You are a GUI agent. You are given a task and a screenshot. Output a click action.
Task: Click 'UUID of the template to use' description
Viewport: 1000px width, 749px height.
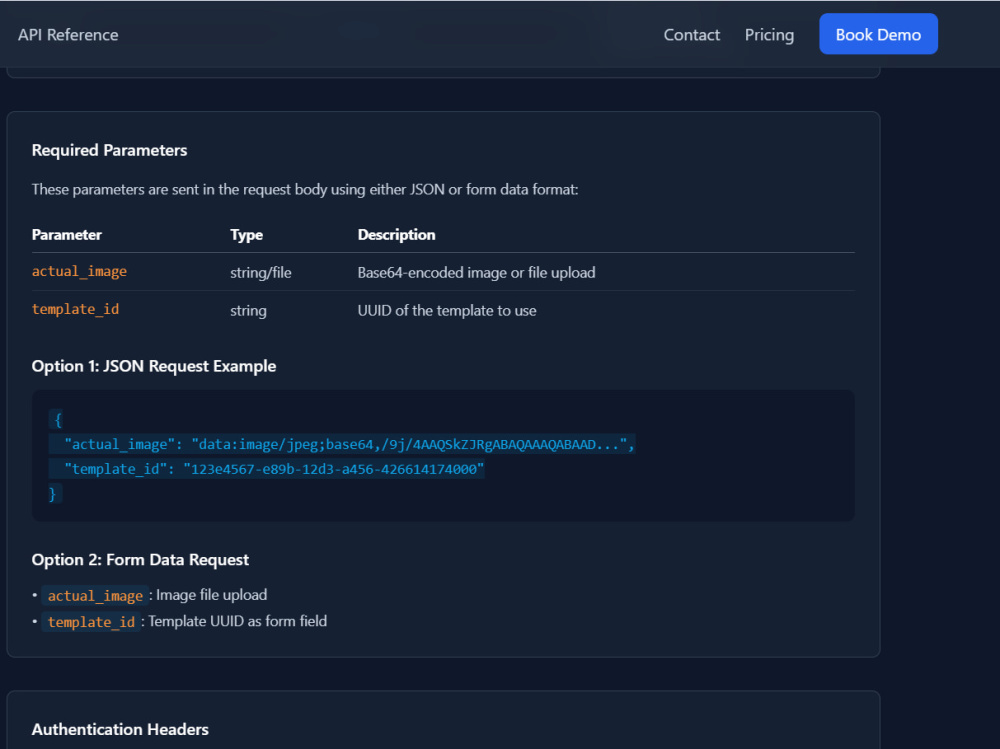pos(446,311)
